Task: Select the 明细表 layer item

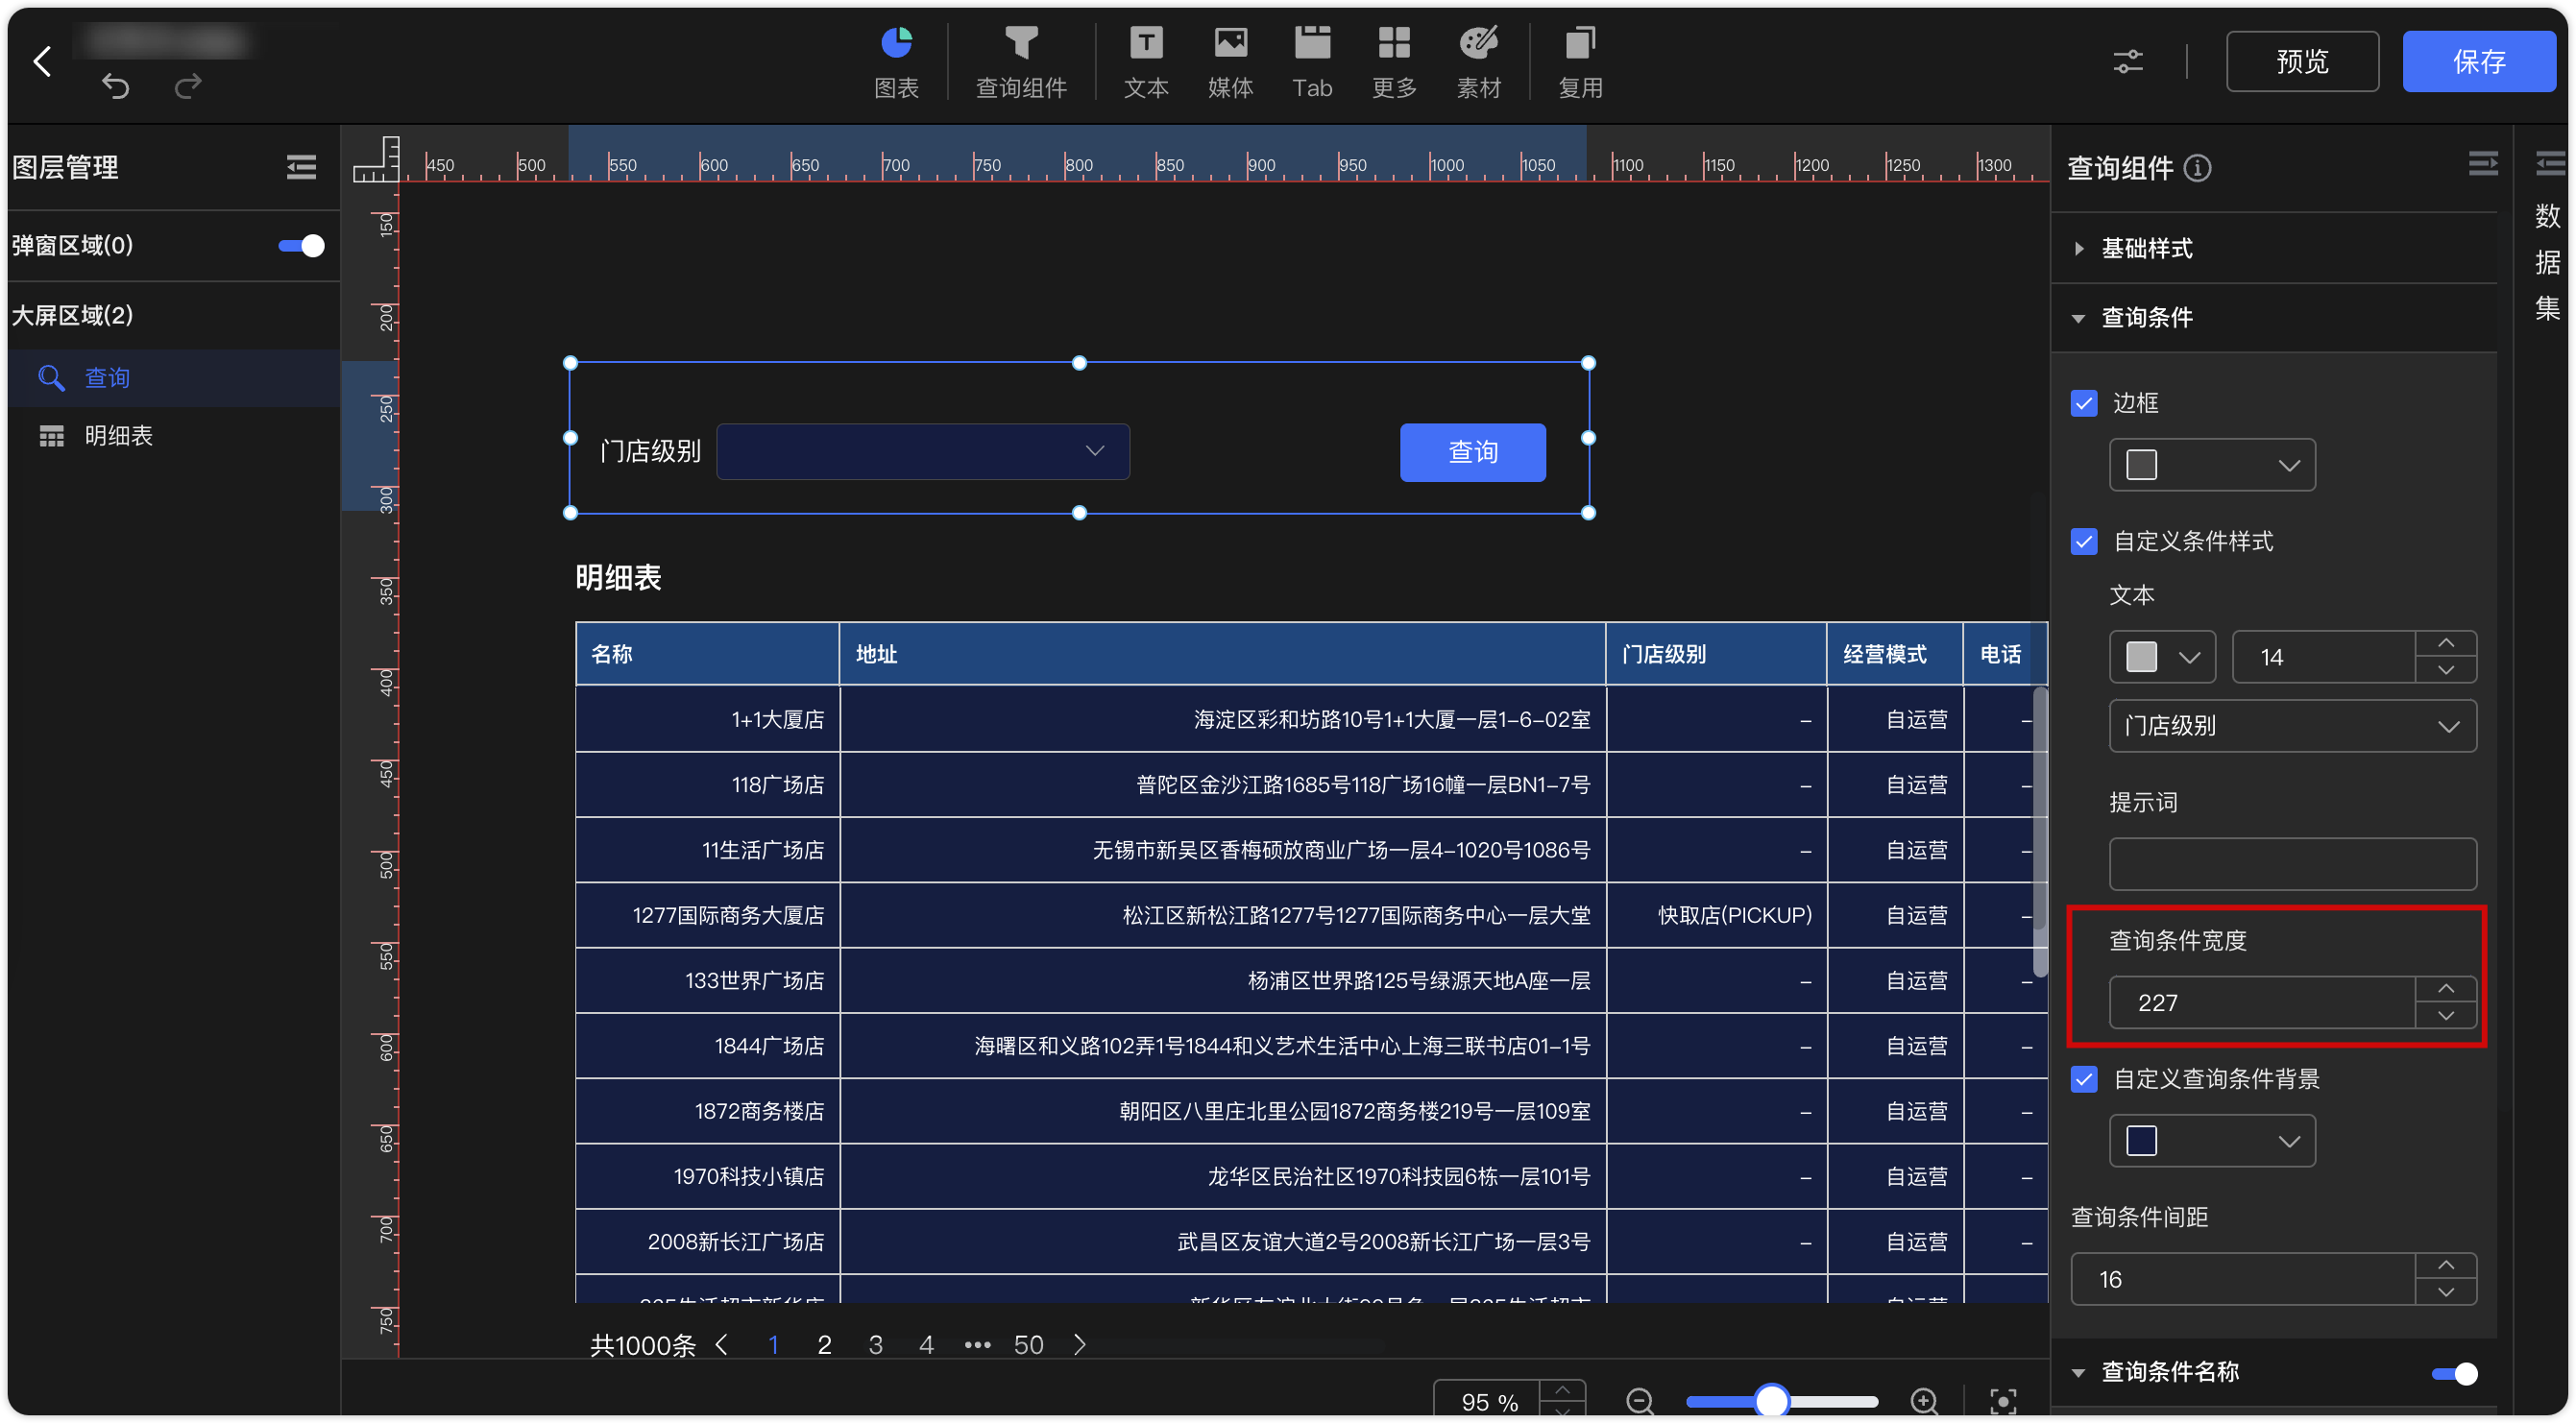Action: pos(174,436)
